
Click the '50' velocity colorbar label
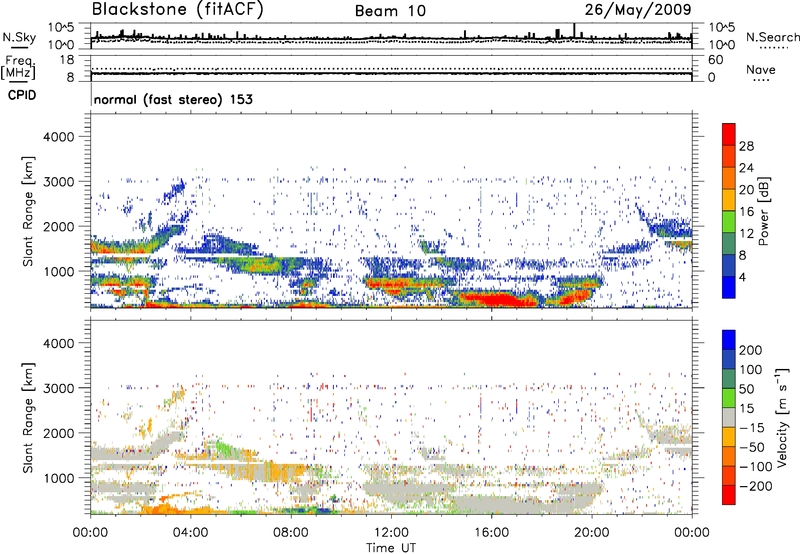click(746, 389)
